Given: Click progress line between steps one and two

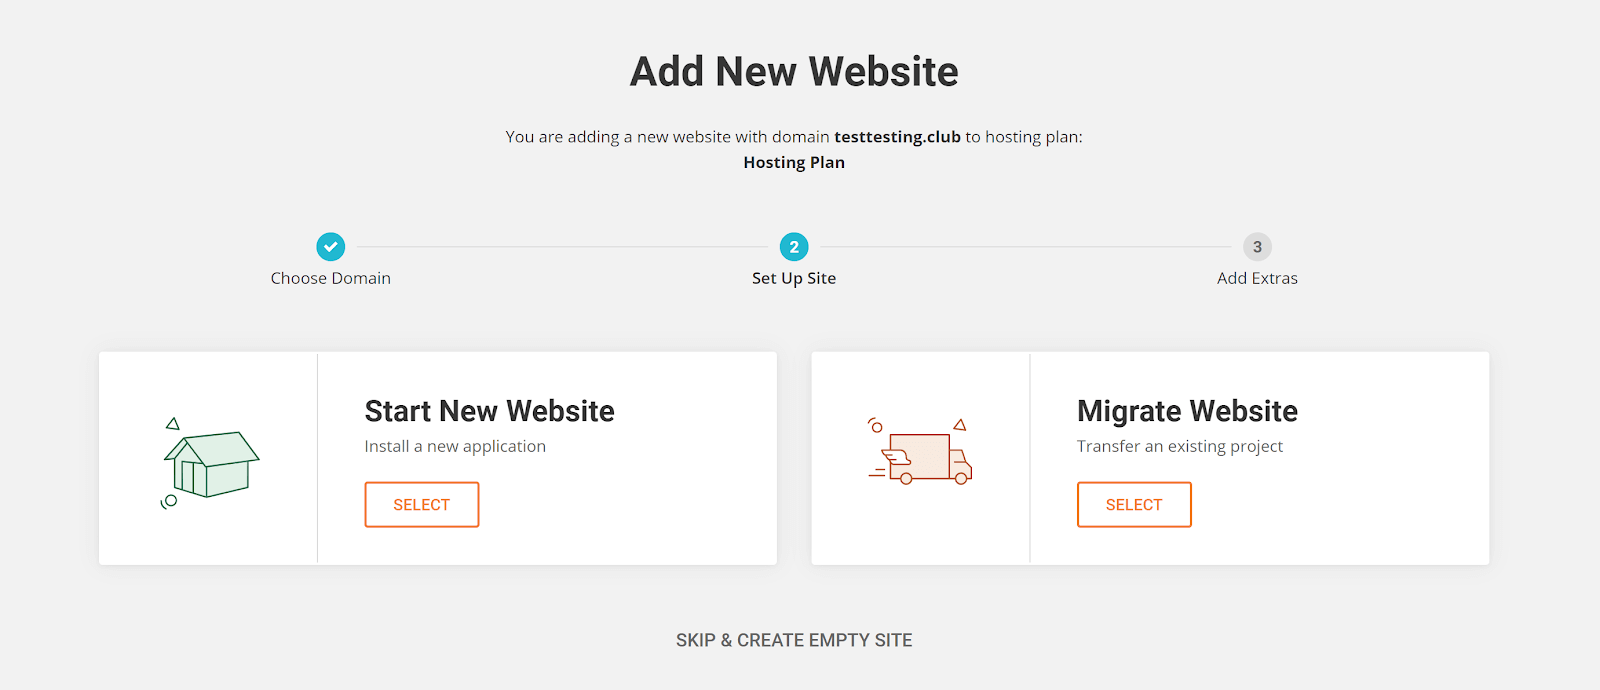Looking at the screenshot, I should [562, 247].
